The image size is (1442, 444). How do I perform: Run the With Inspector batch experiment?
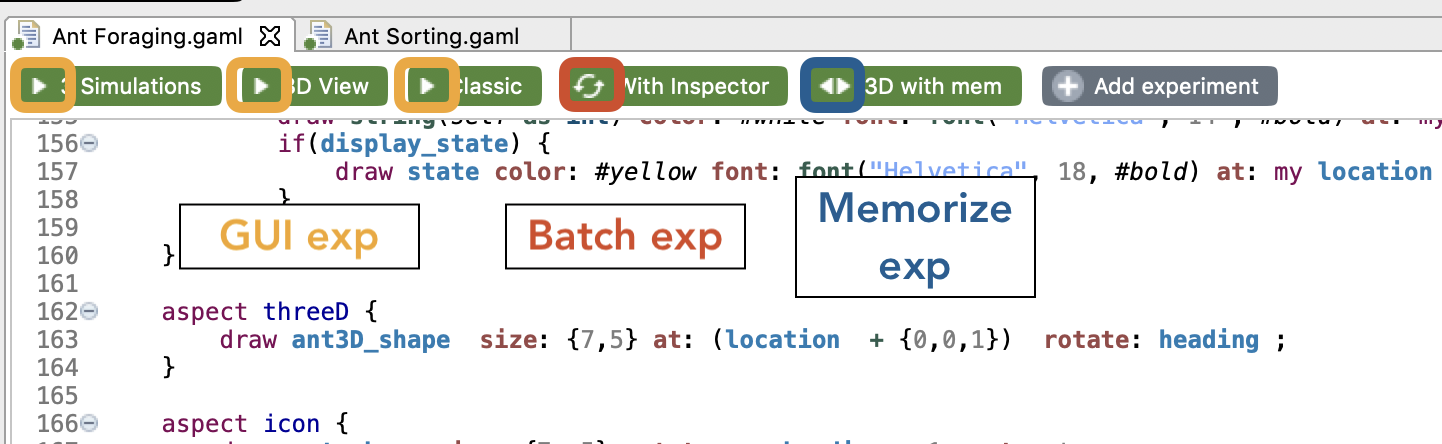click(675, 86)
